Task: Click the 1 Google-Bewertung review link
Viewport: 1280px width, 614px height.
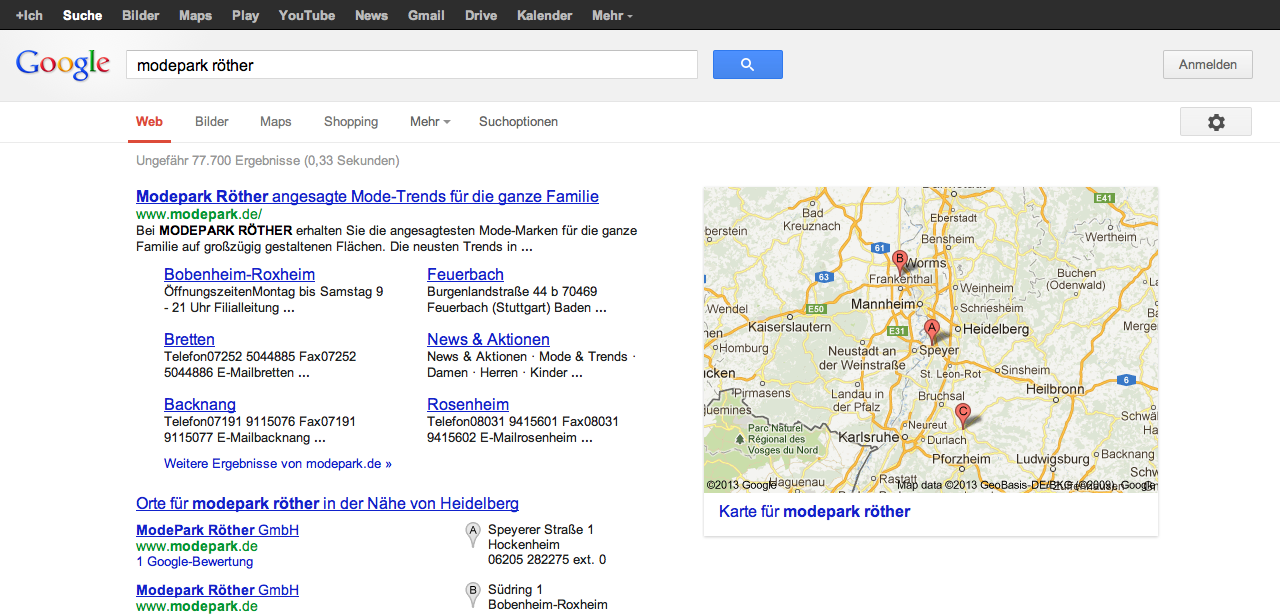Action: (x=194, y=562)
